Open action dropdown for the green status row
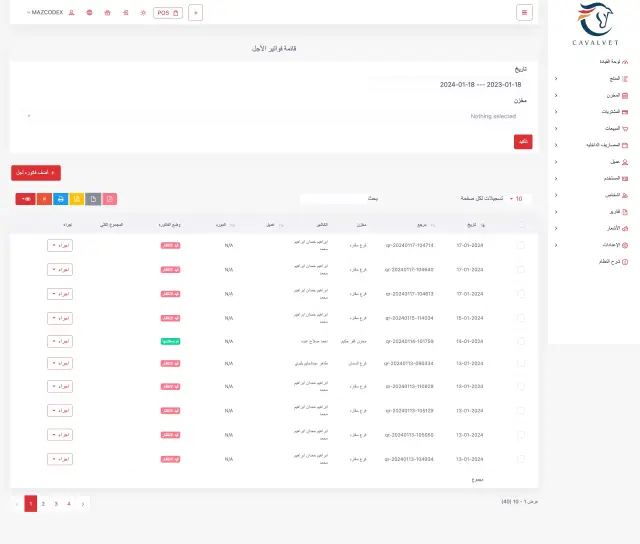 point(60,341)
